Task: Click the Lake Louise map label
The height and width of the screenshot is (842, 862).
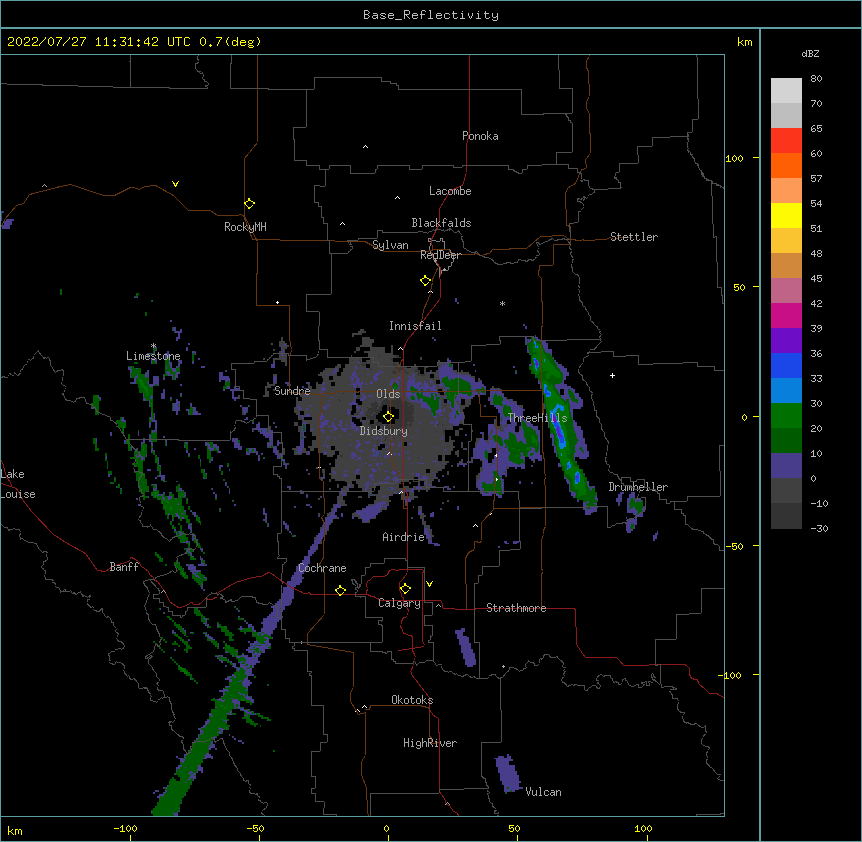Action: click(x=18, y=484)
